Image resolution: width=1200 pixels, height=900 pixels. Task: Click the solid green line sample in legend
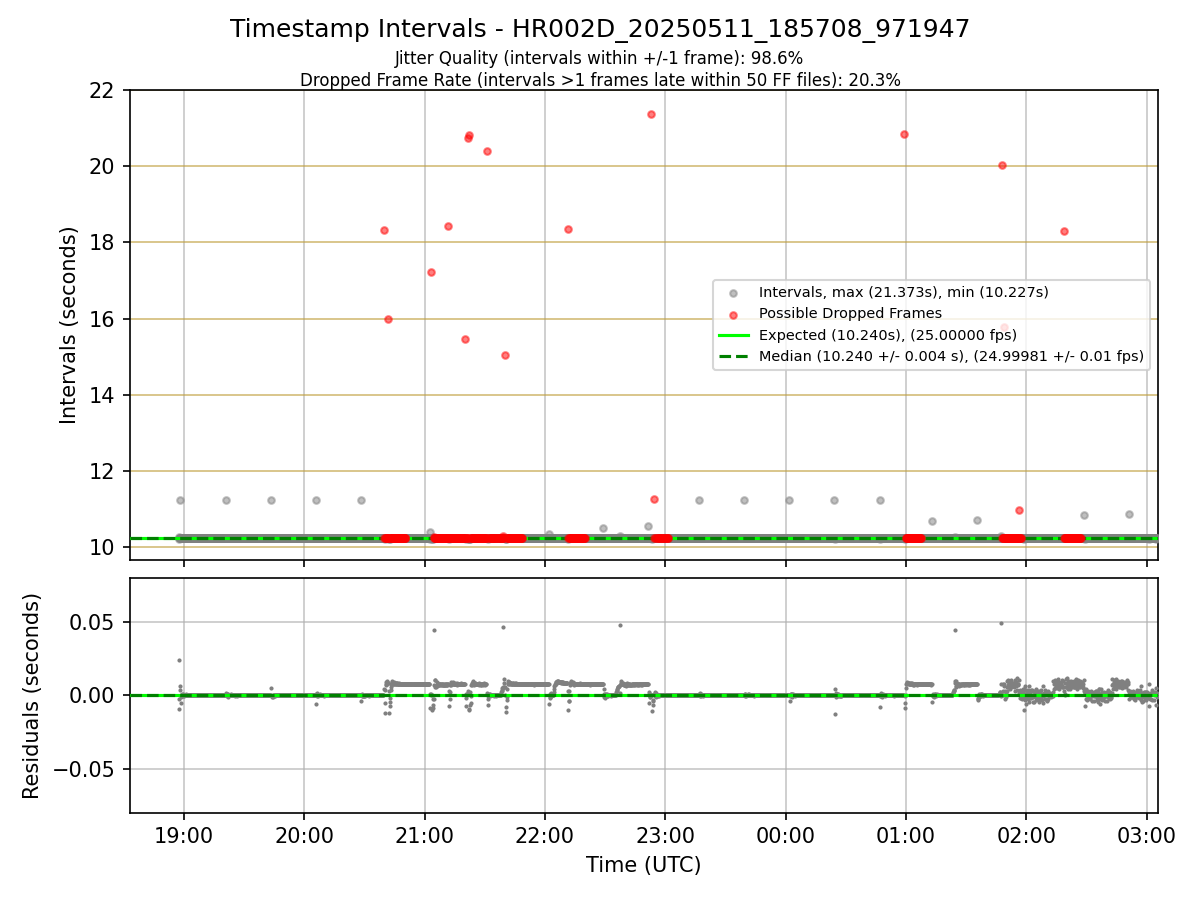tap(733, 335)
